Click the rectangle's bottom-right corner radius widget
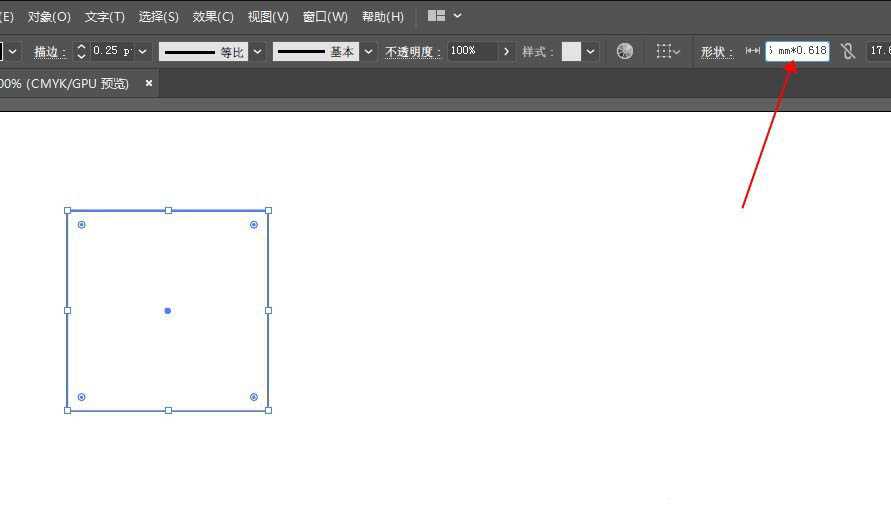This screenshot has width=891, height=505. [254, 397]
